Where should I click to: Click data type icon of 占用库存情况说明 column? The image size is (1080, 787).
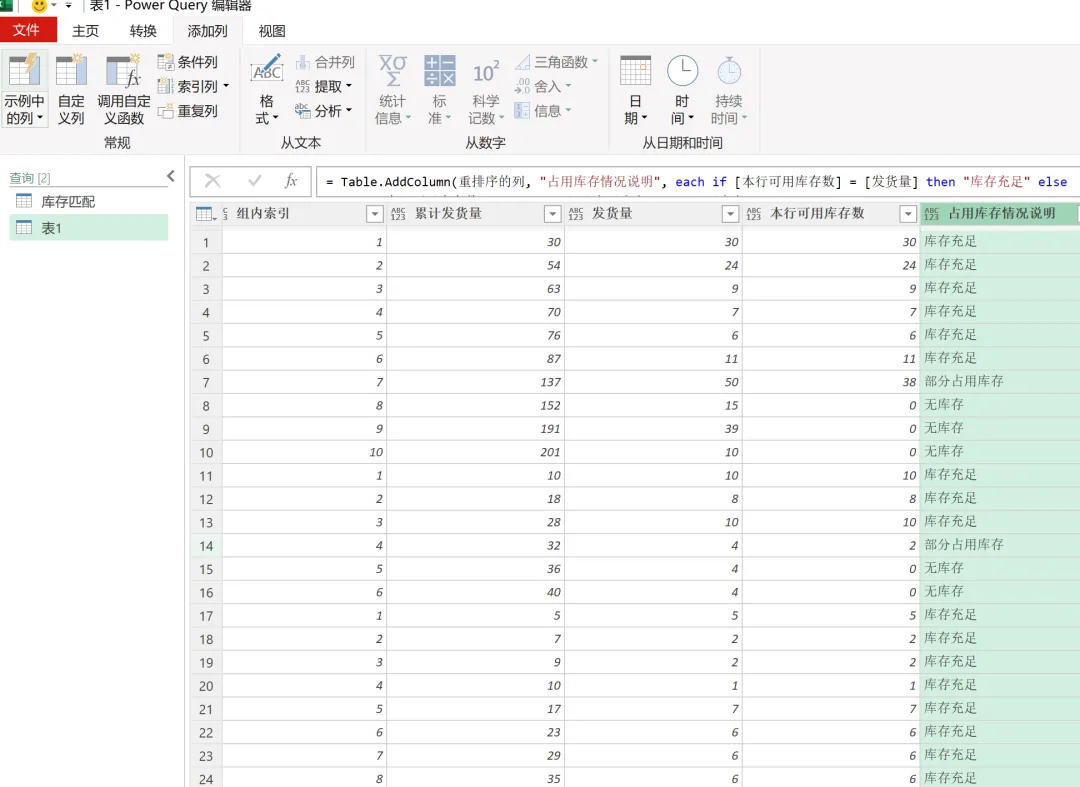(x=931, y=214)
